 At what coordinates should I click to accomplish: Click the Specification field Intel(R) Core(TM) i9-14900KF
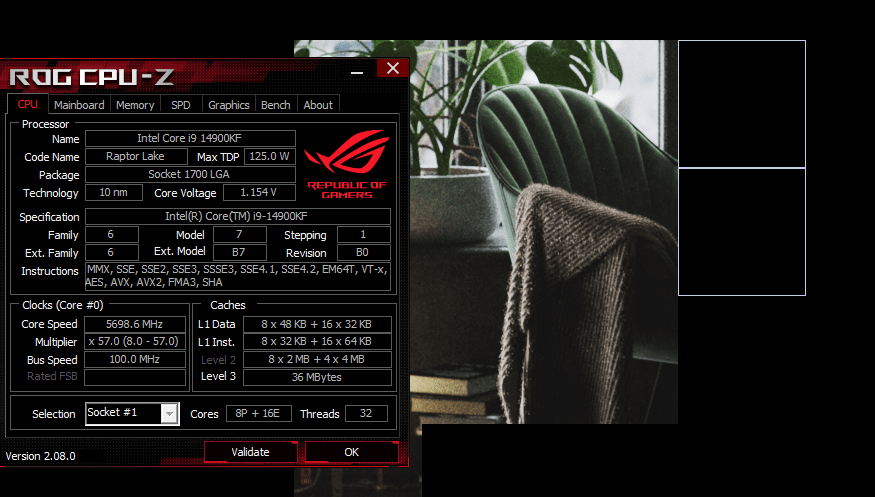click(x=237, y=216)
